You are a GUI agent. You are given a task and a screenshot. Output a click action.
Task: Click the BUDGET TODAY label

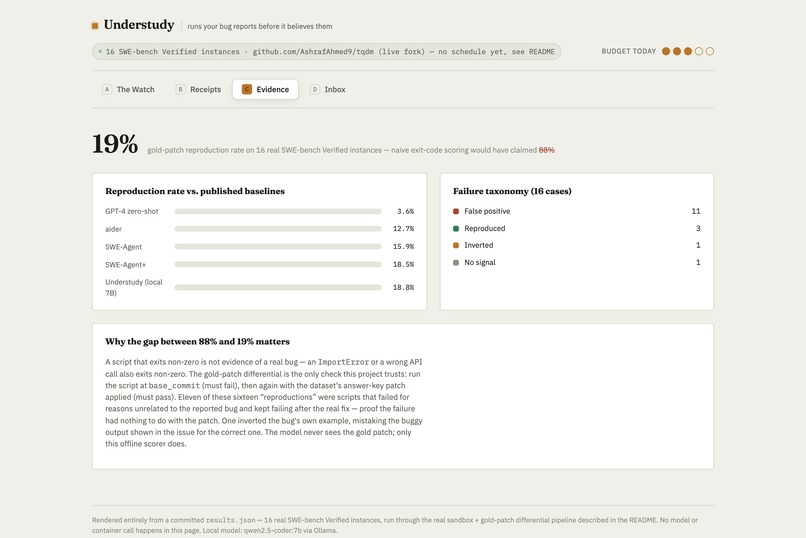[x=629, y=51]
